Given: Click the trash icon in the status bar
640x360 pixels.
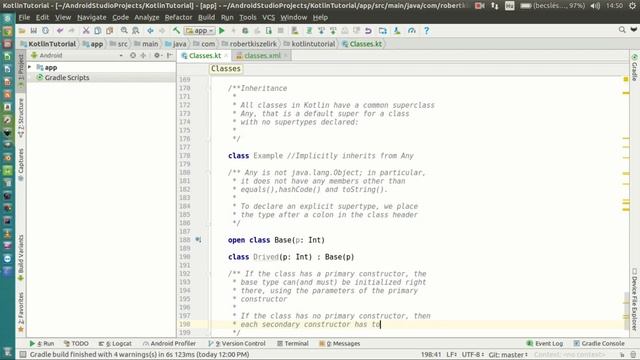Looking at the screenshot, I should tap(633, 355).
